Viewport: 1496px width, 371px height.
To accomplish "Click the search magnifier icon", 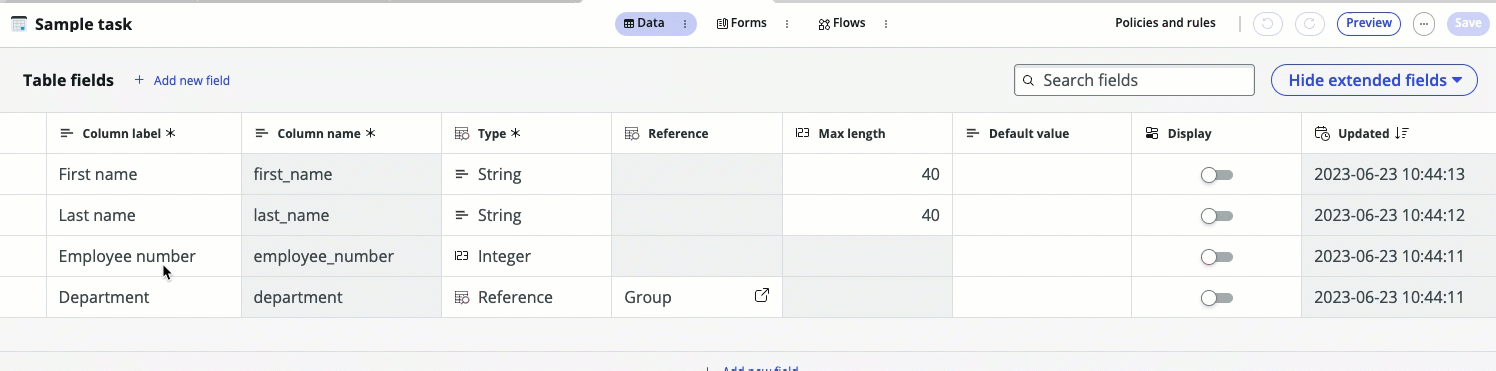I will pos(1029,81).
